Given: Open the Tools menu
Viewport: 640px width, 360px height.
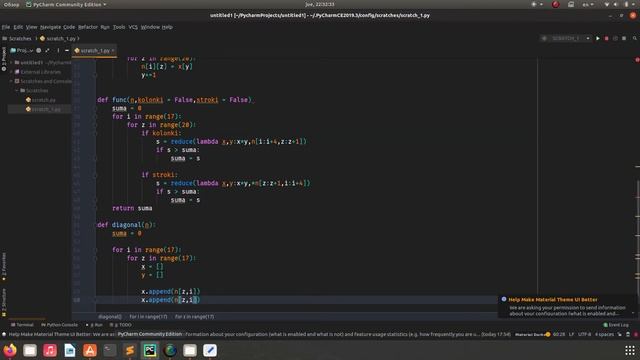Looking at the screenshot, I should point(119,27).
